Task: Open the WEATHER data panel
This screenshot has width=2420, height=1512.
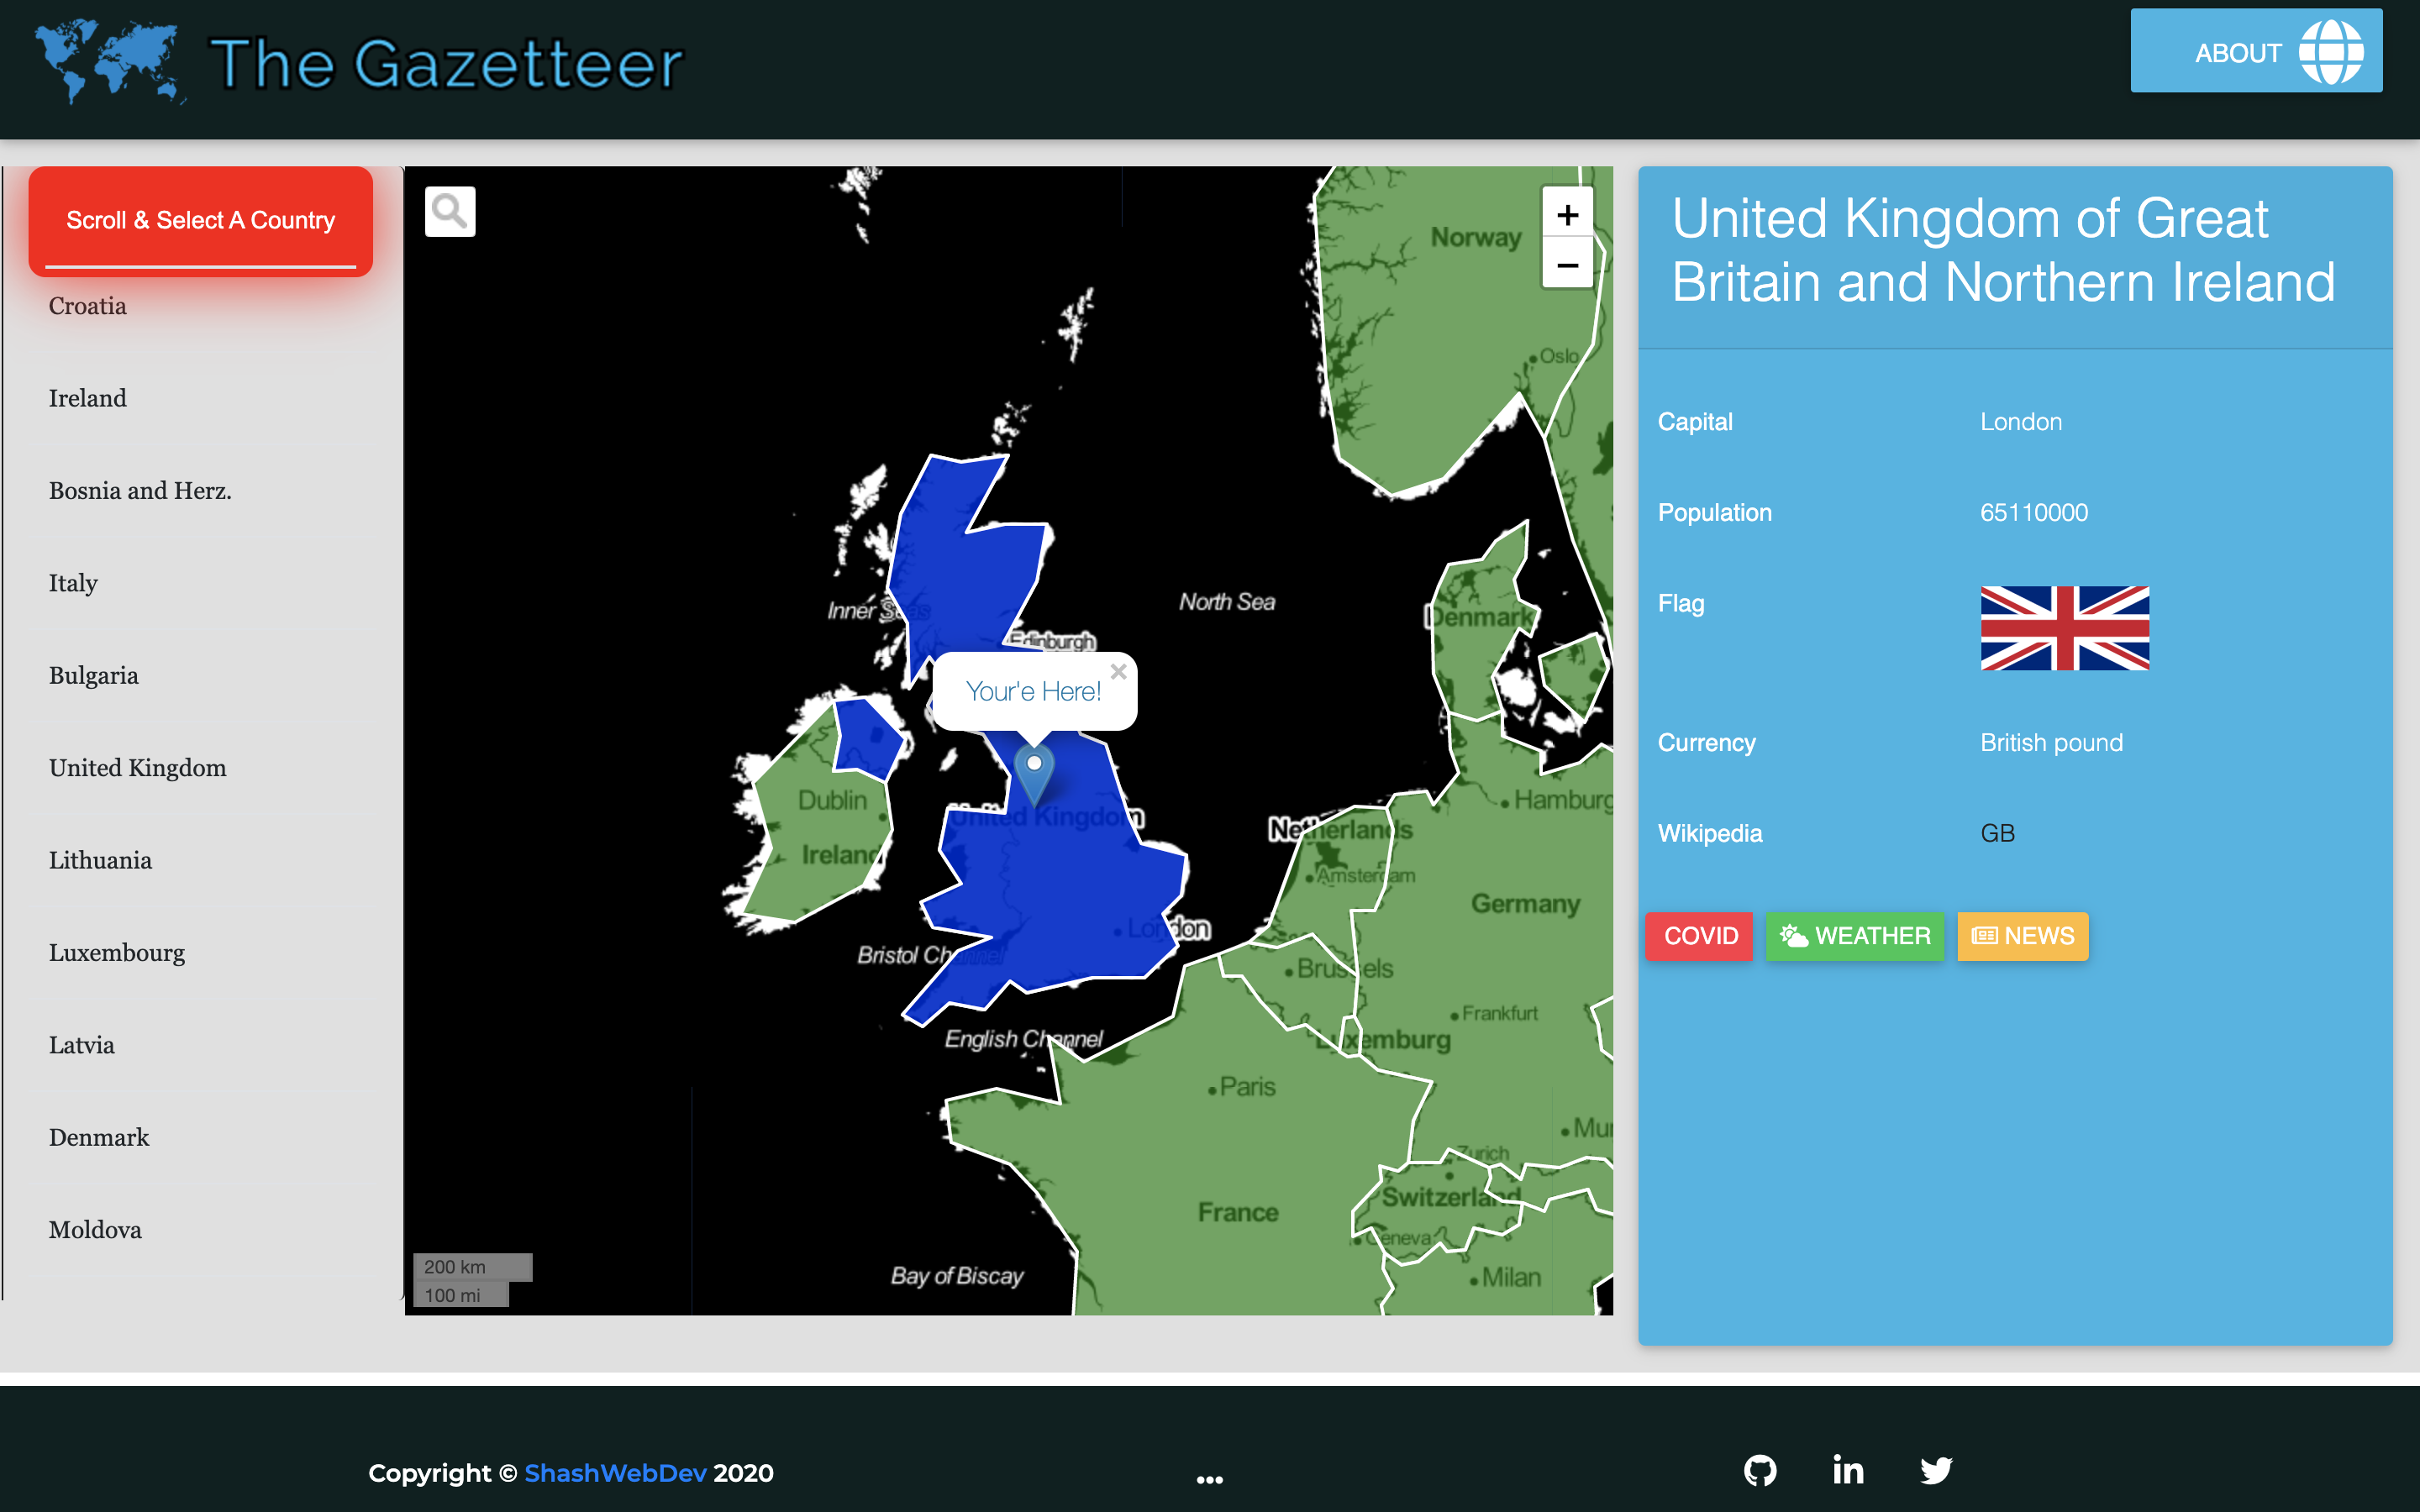Action: tap(1854, 937)
